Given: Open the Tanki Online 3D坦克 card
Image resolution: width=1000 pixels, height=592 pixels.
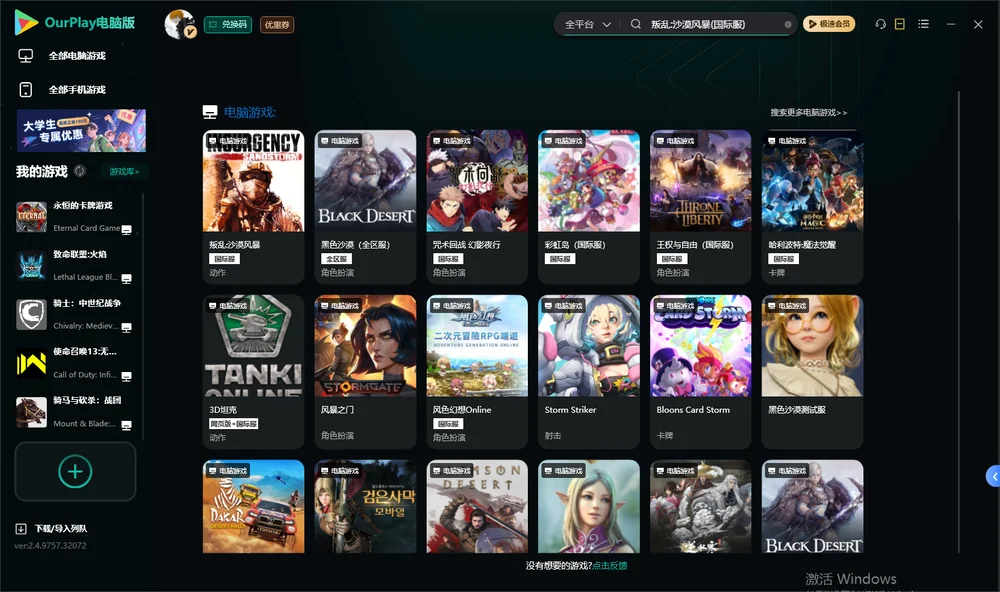Looking at the screenshot, I should (x=253, y=372).
